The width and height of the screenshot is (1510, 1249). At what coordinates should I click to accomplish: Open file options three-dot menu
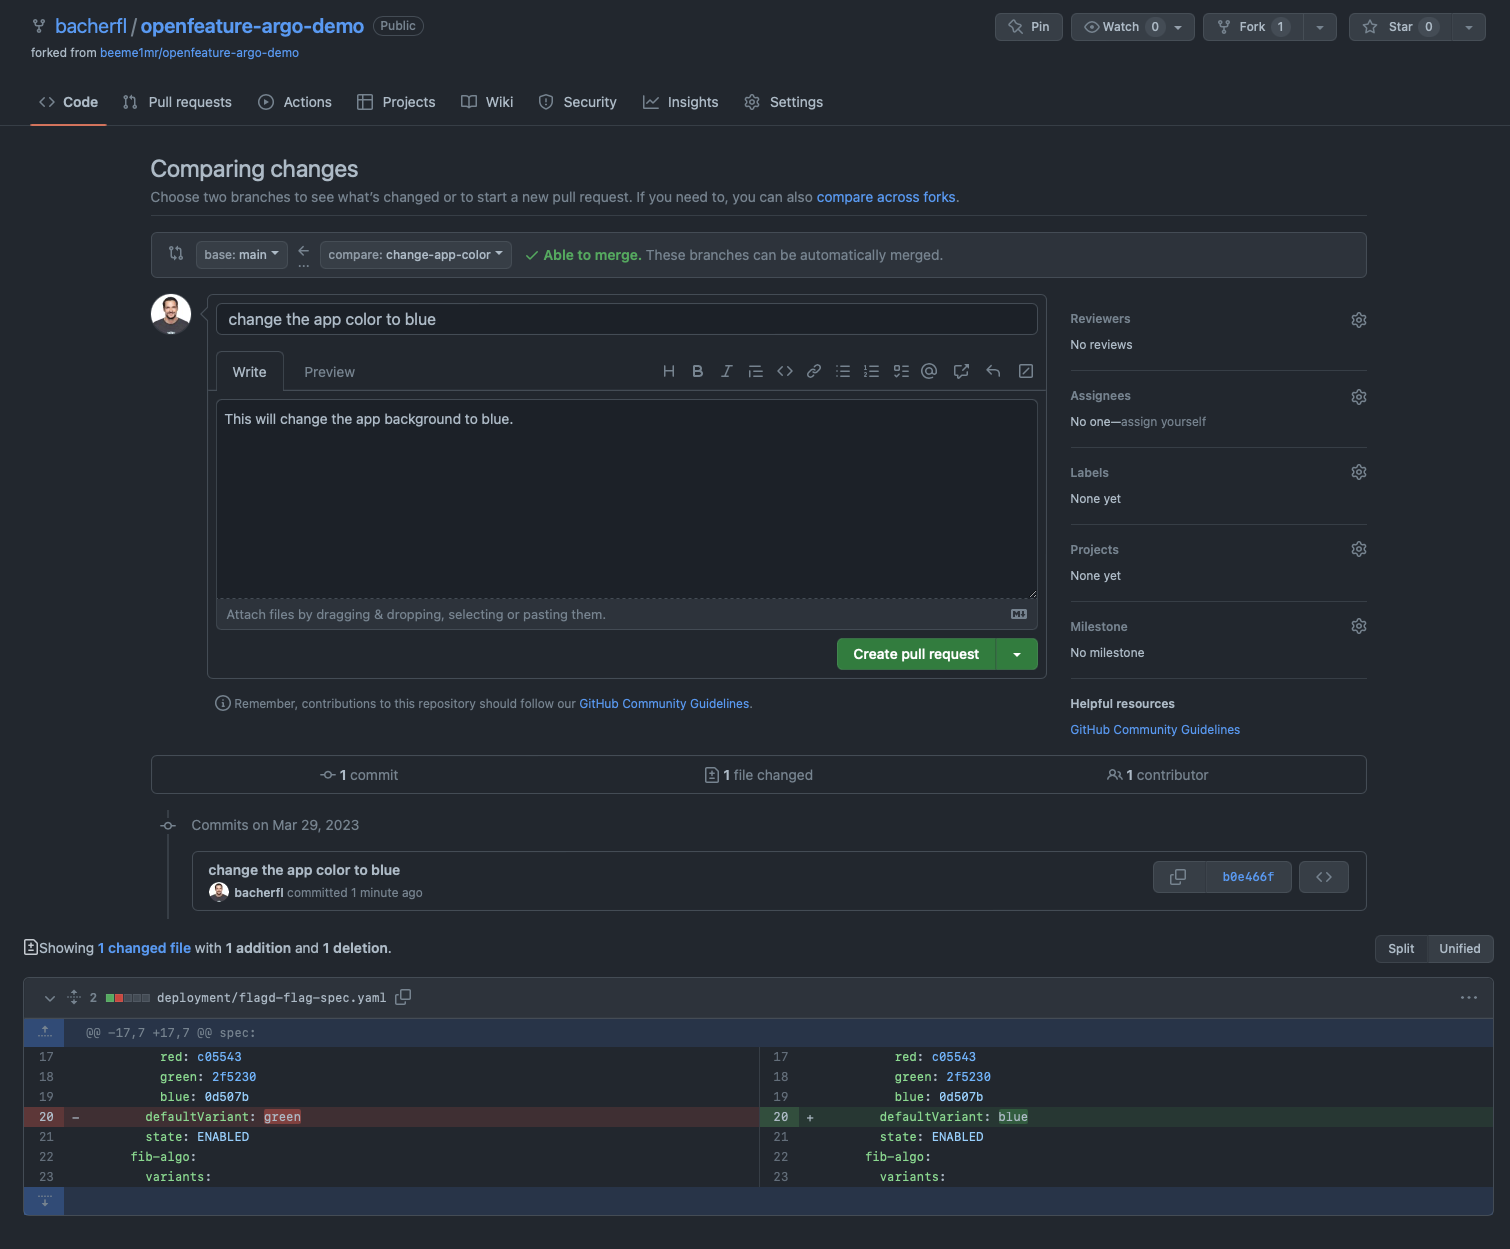click(1469, 997)
